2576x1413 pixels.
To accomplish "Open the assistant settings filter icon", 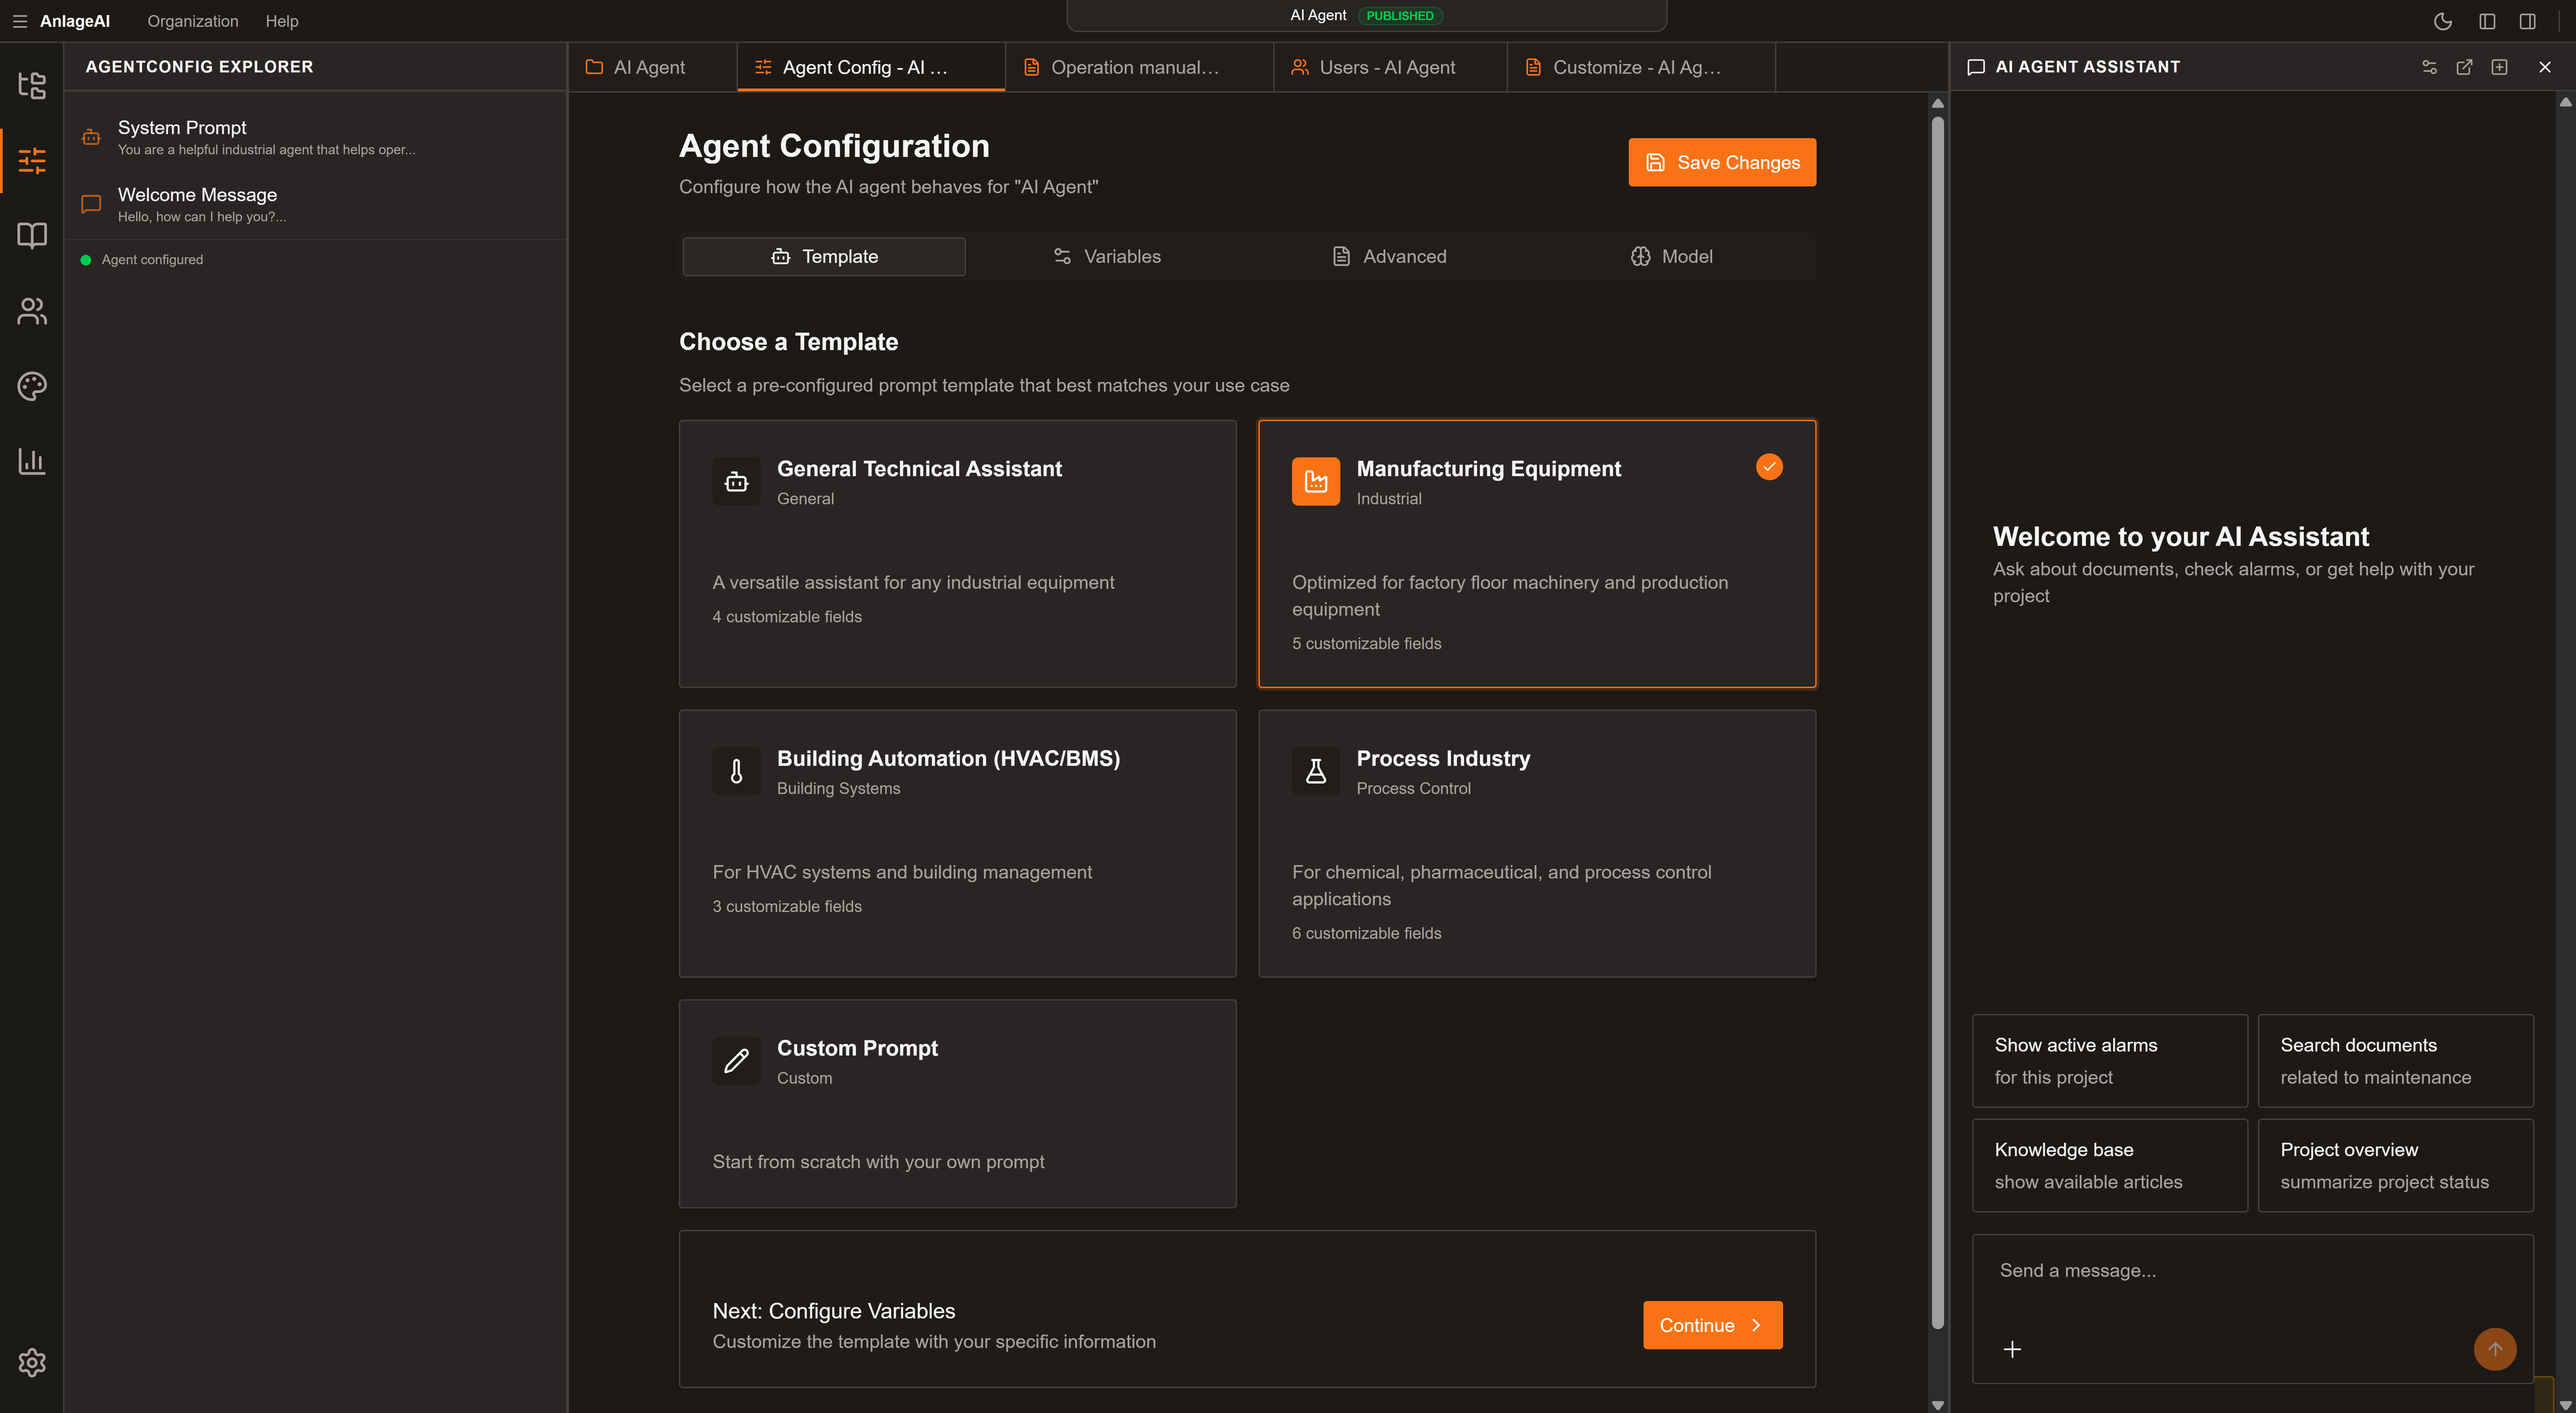I will [x=2430, y=67].
